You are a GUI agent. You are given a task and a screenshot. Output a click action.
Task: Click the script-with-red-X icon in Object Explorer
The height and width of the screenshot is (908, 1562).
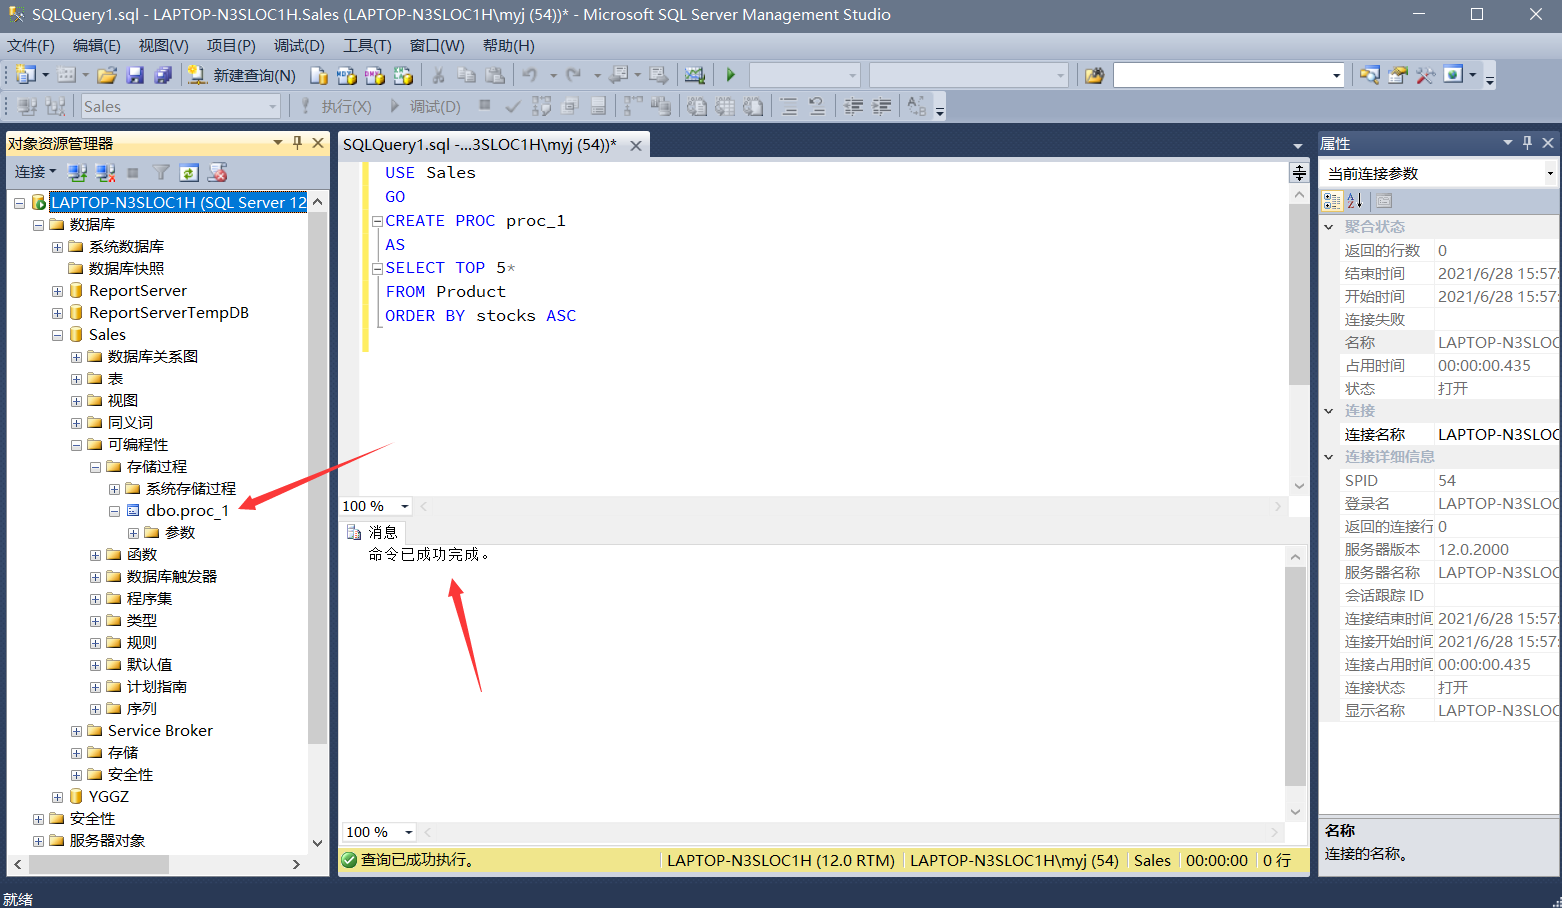pyautogui.click(x=217, y=173)
